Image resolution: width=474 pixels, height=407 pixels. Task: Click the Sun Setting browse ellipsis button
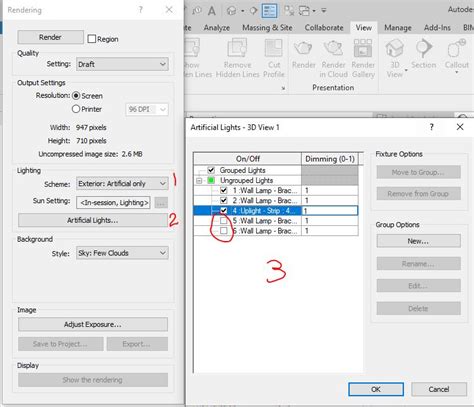coord(161,203)
